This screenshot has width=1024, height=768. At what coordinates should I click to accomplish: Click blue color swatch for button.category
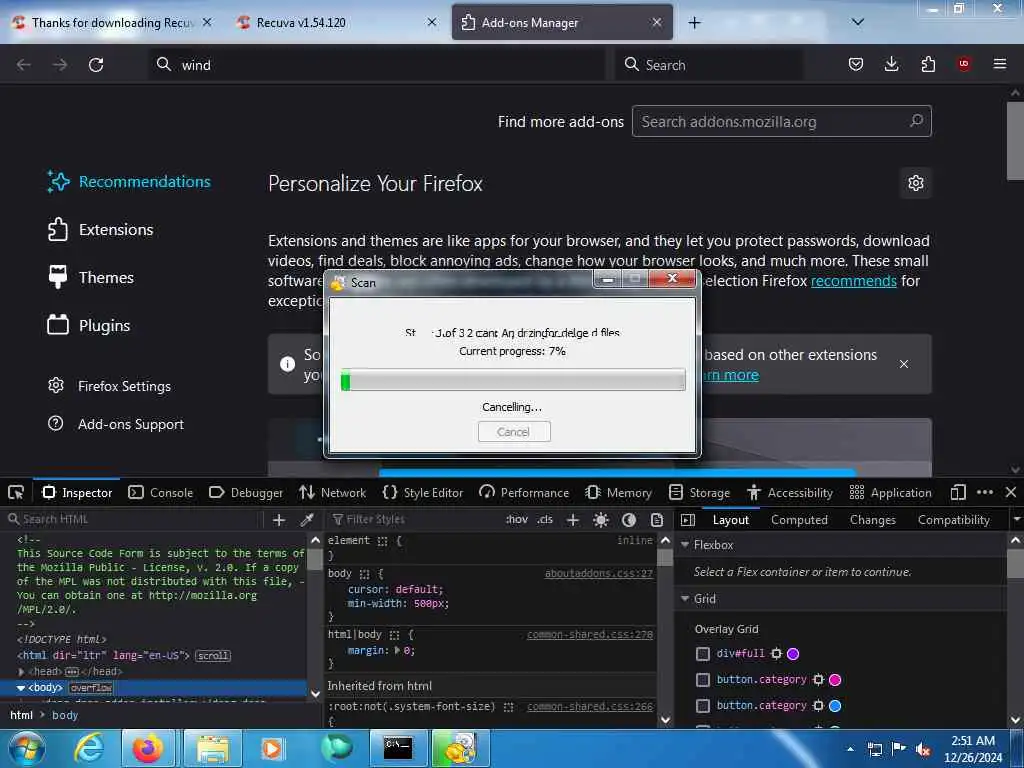point(835,706)
